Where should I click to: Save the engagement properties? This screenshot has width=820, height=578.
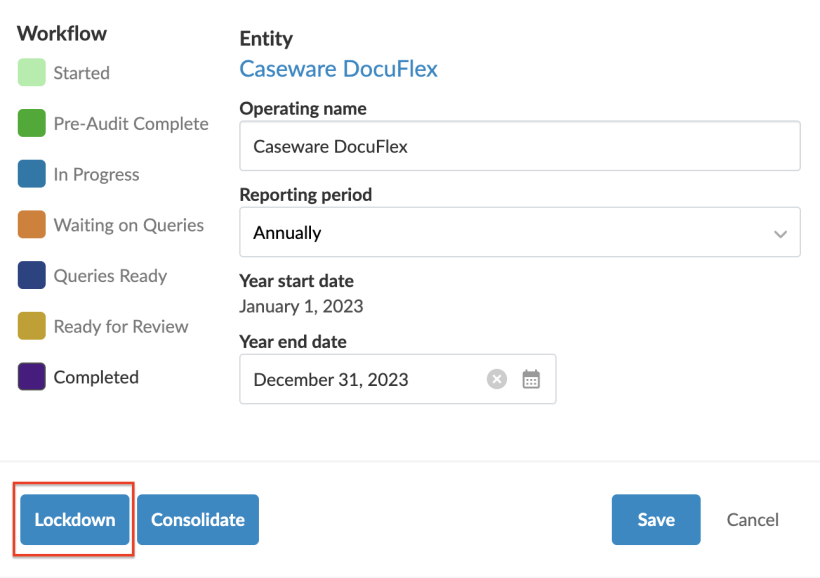coord(656,520)
